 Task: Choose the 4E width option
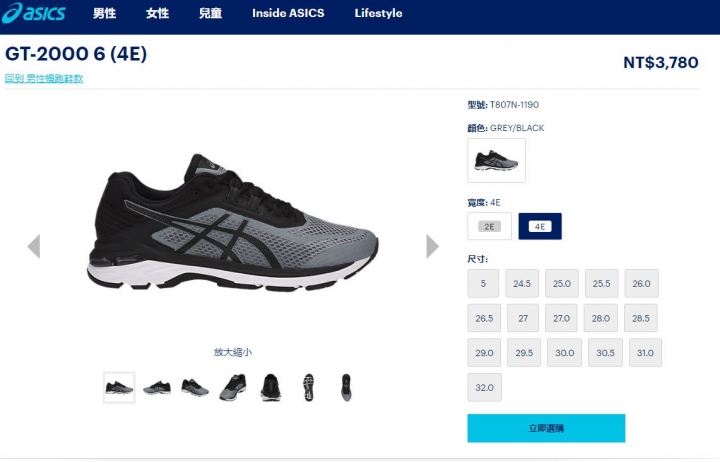540,226
